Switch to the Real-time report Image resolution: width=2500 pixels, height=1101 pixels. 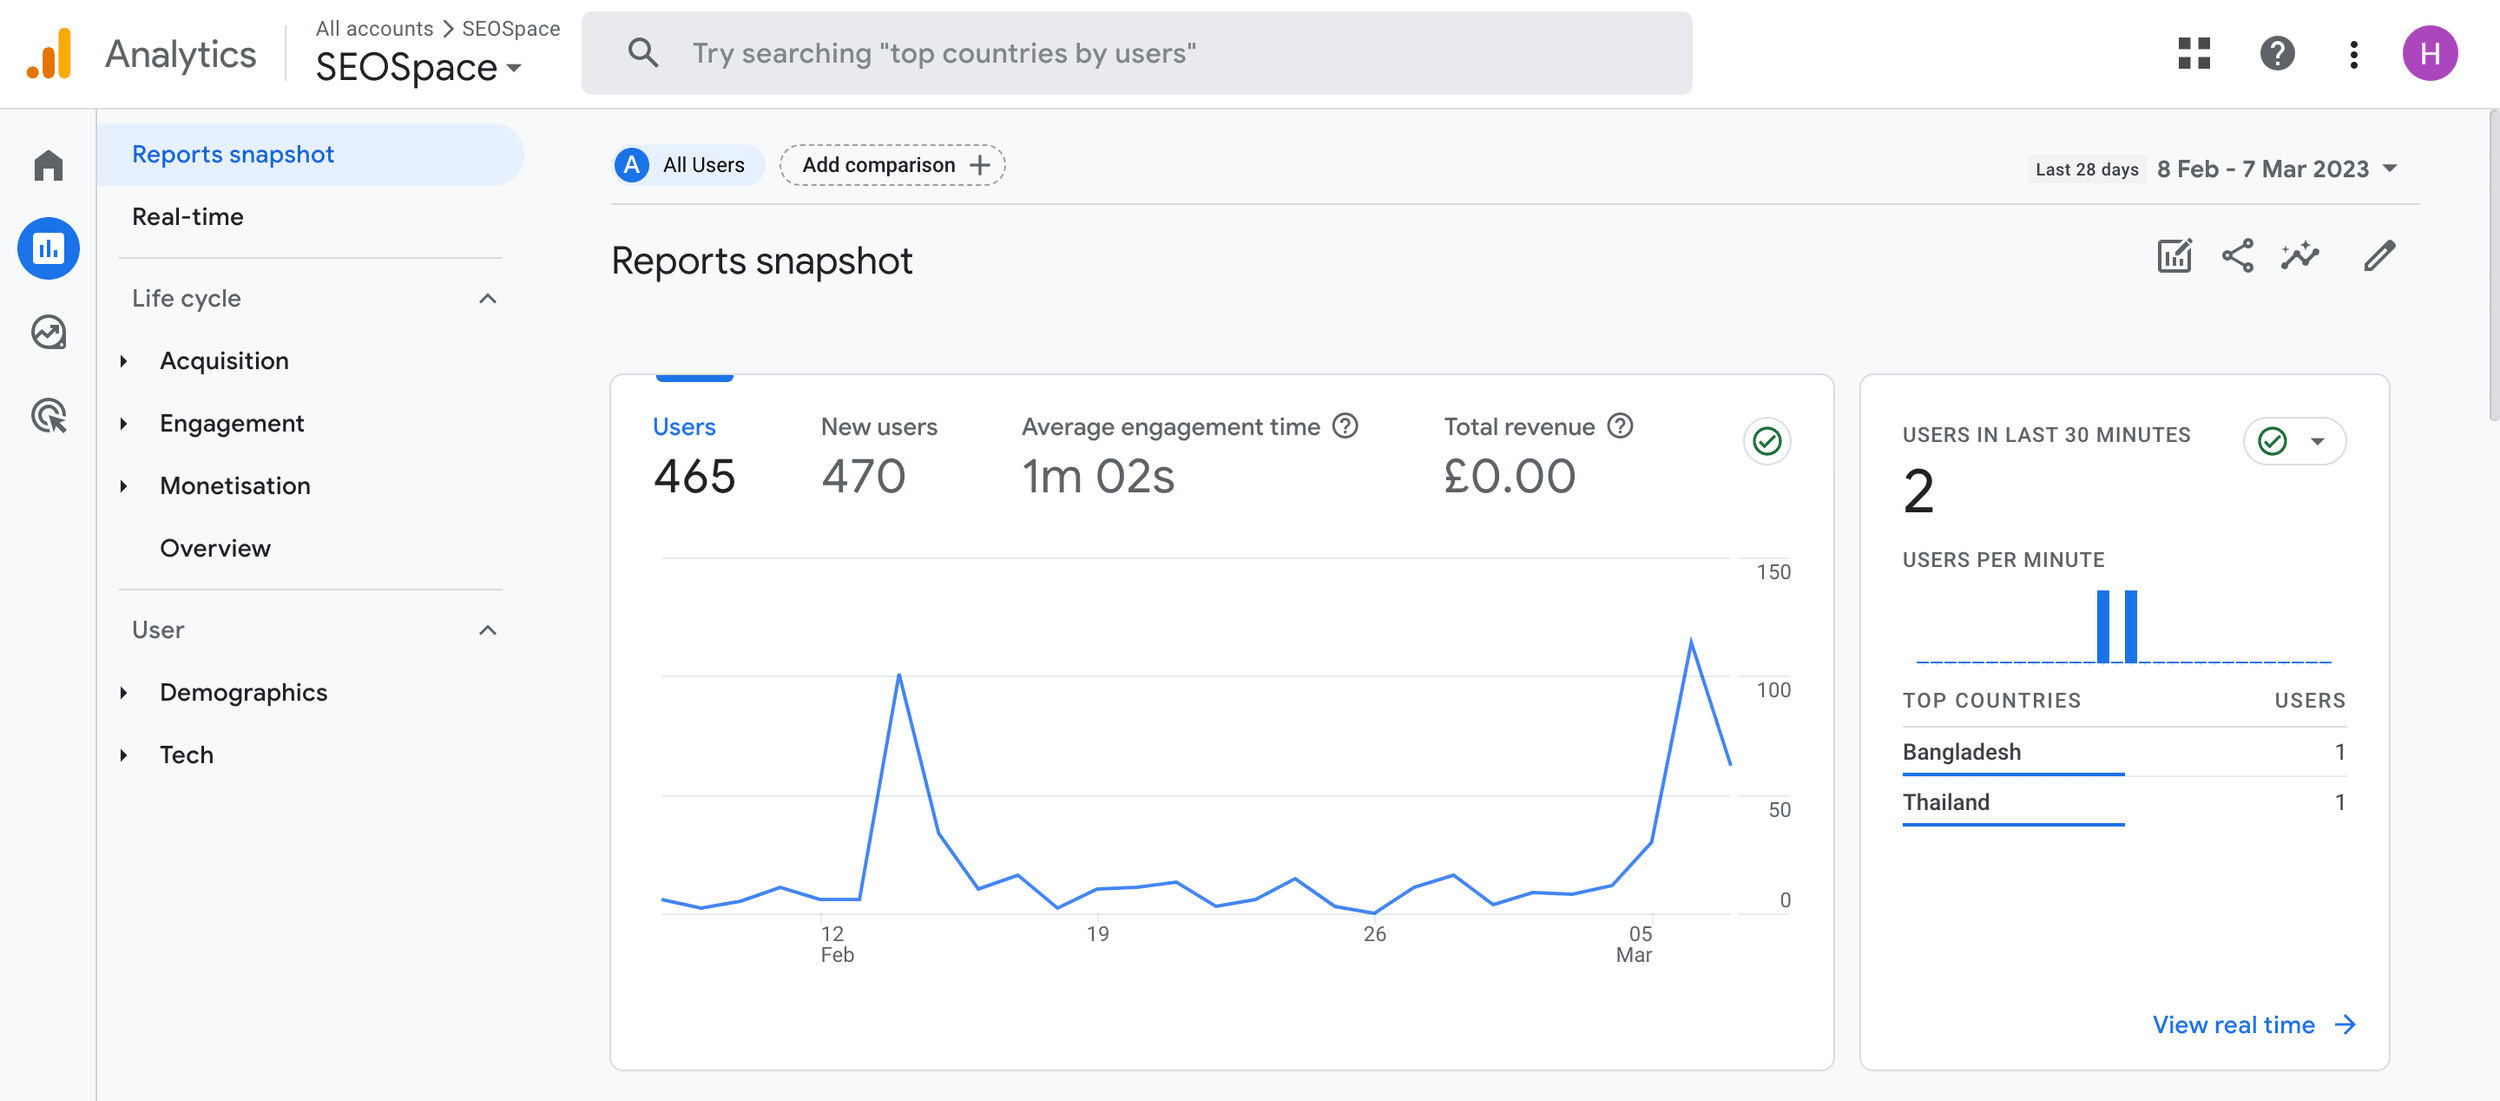pos(188,216)
